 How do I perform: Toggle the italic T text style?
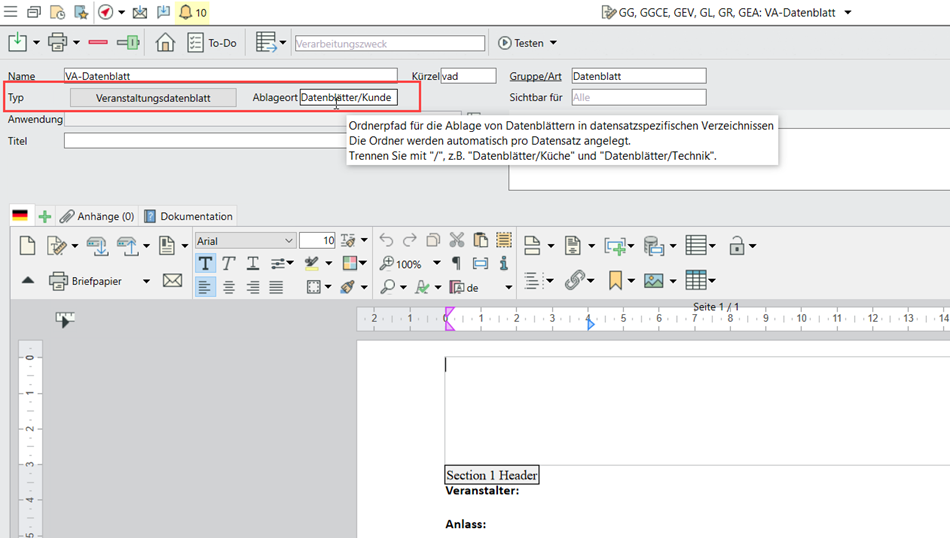pyautogui.click(x=229, y=263)
